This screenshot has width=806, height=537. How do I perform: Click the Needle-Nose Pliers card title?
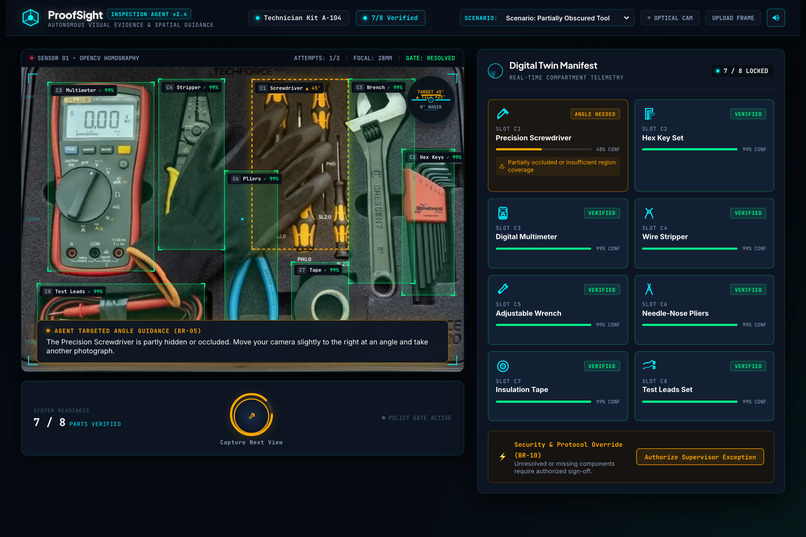[675, 313]
